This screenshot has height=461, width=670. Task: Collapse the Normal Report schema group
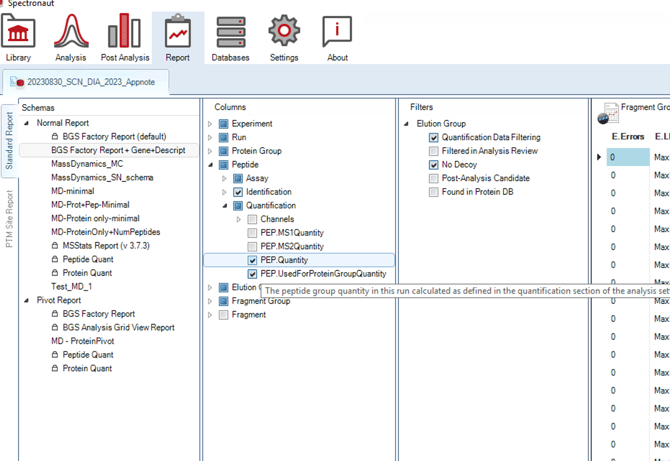(x=27, y=124)
